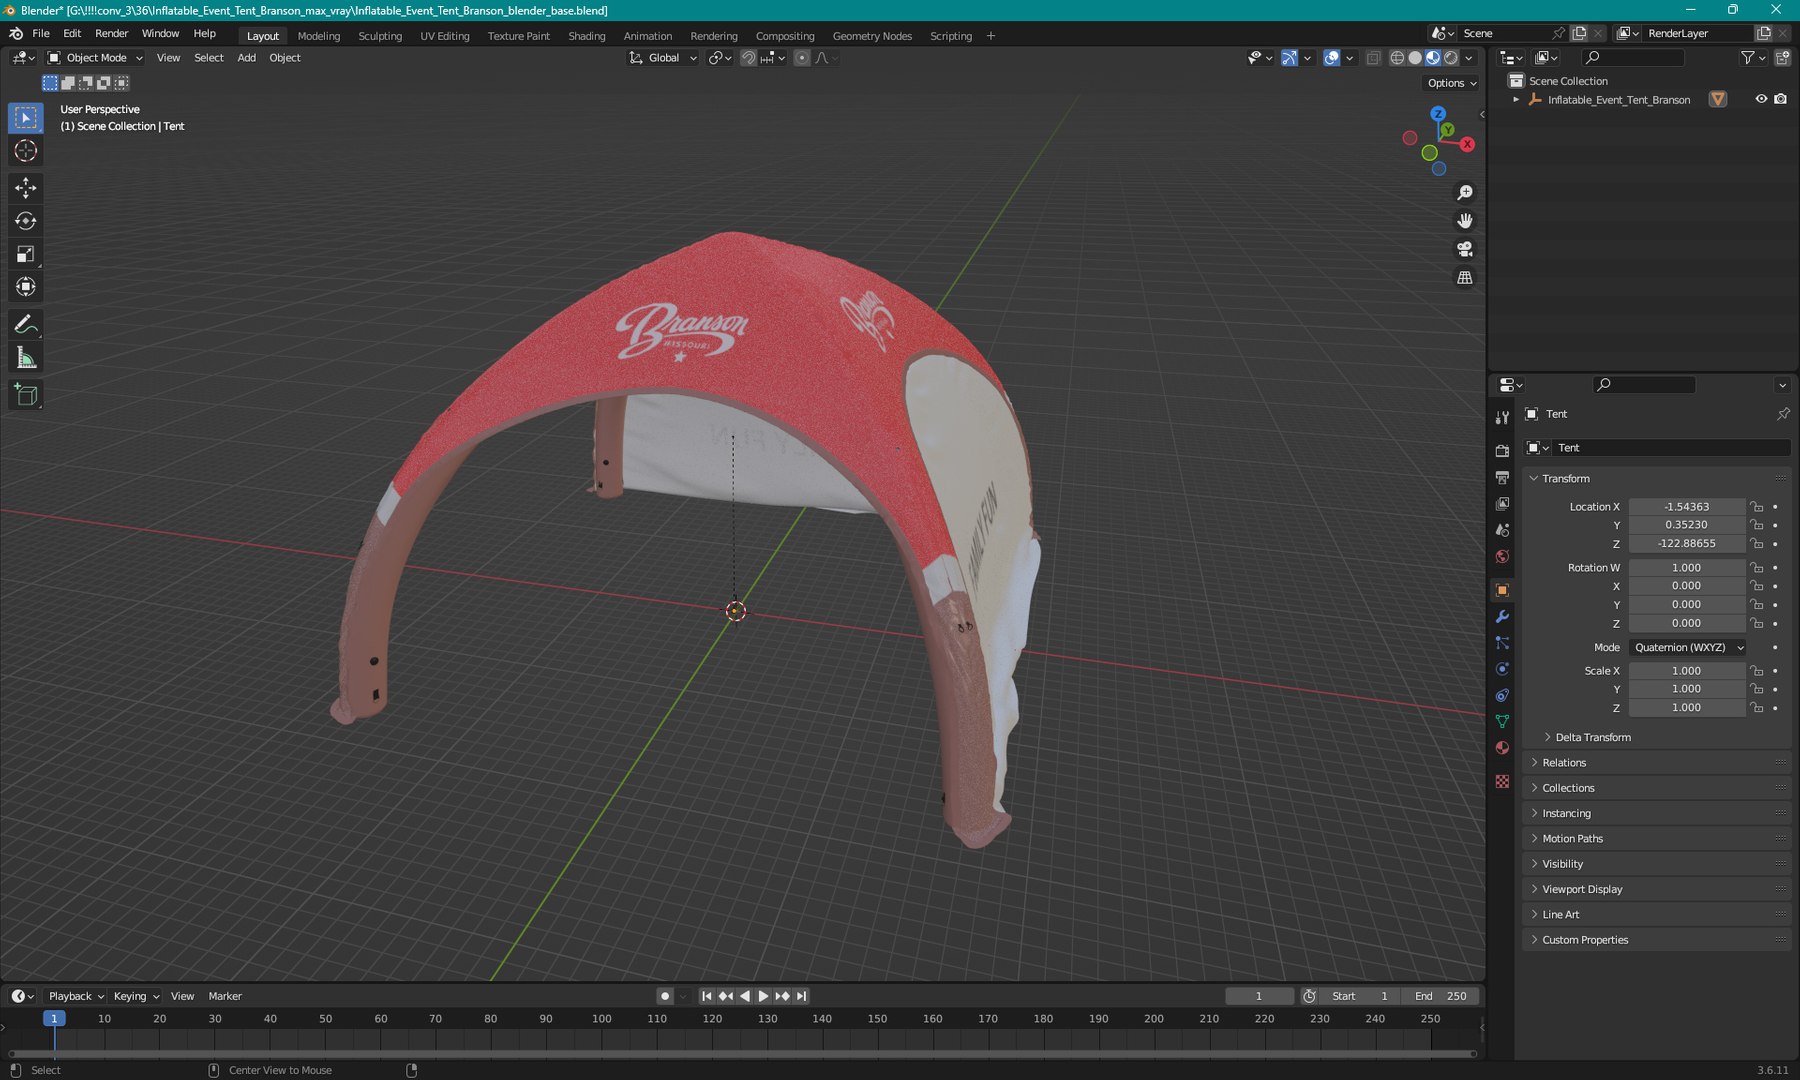Switch to the Modeling workspace tab
This screenshot has height=1080, width=1800.
coord(319,36)
